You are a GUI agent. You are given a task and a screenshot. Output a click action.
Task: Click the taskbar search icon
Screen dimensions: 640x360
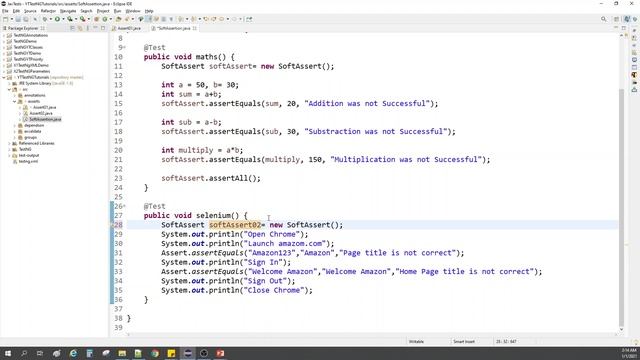click(x=24, y=353)
